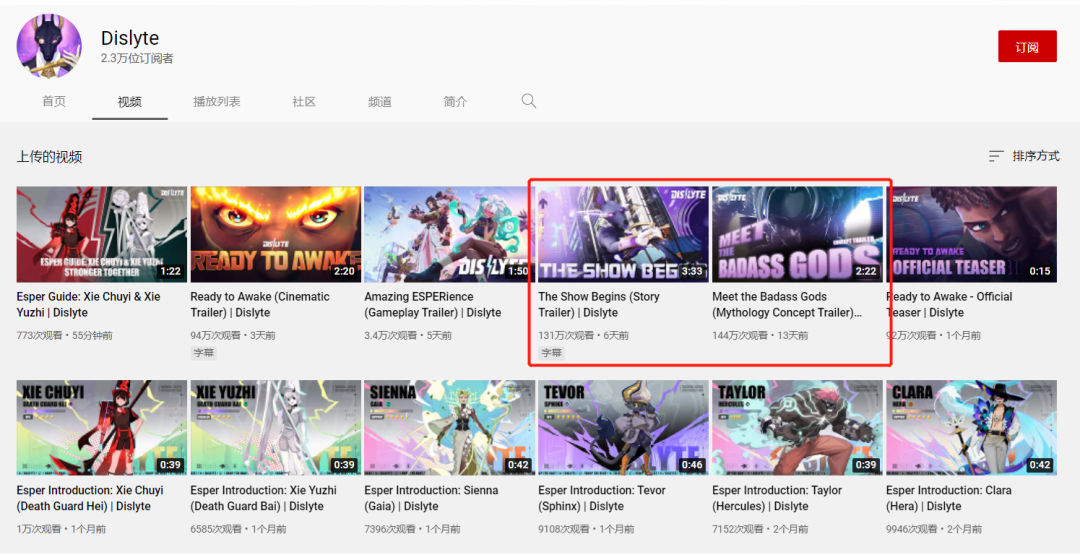
Task: Open the Xie Yuzhi introduction thumbnail
Action: (276, 428)
